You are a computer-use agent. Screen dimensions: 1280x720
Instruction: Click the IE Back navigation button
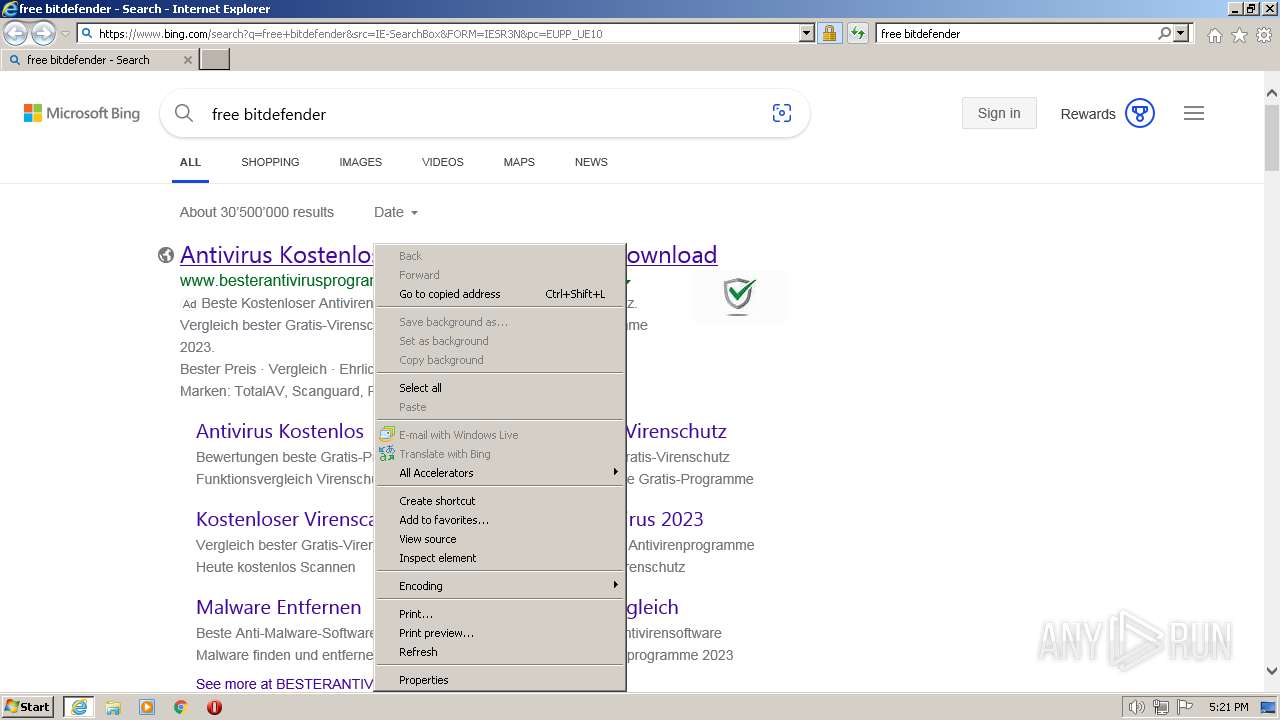point(16,34)
